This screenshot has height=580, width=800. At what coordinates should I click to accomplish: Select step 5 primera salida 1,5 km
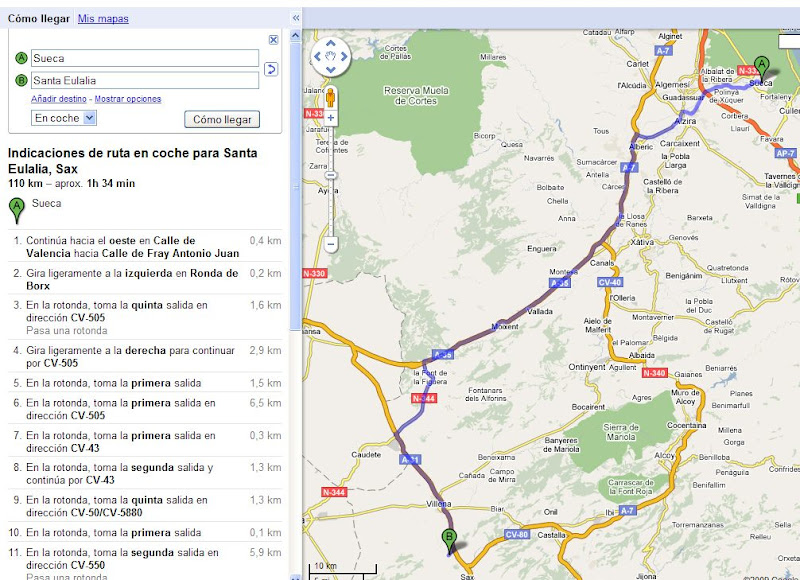(x=145, y=383)
